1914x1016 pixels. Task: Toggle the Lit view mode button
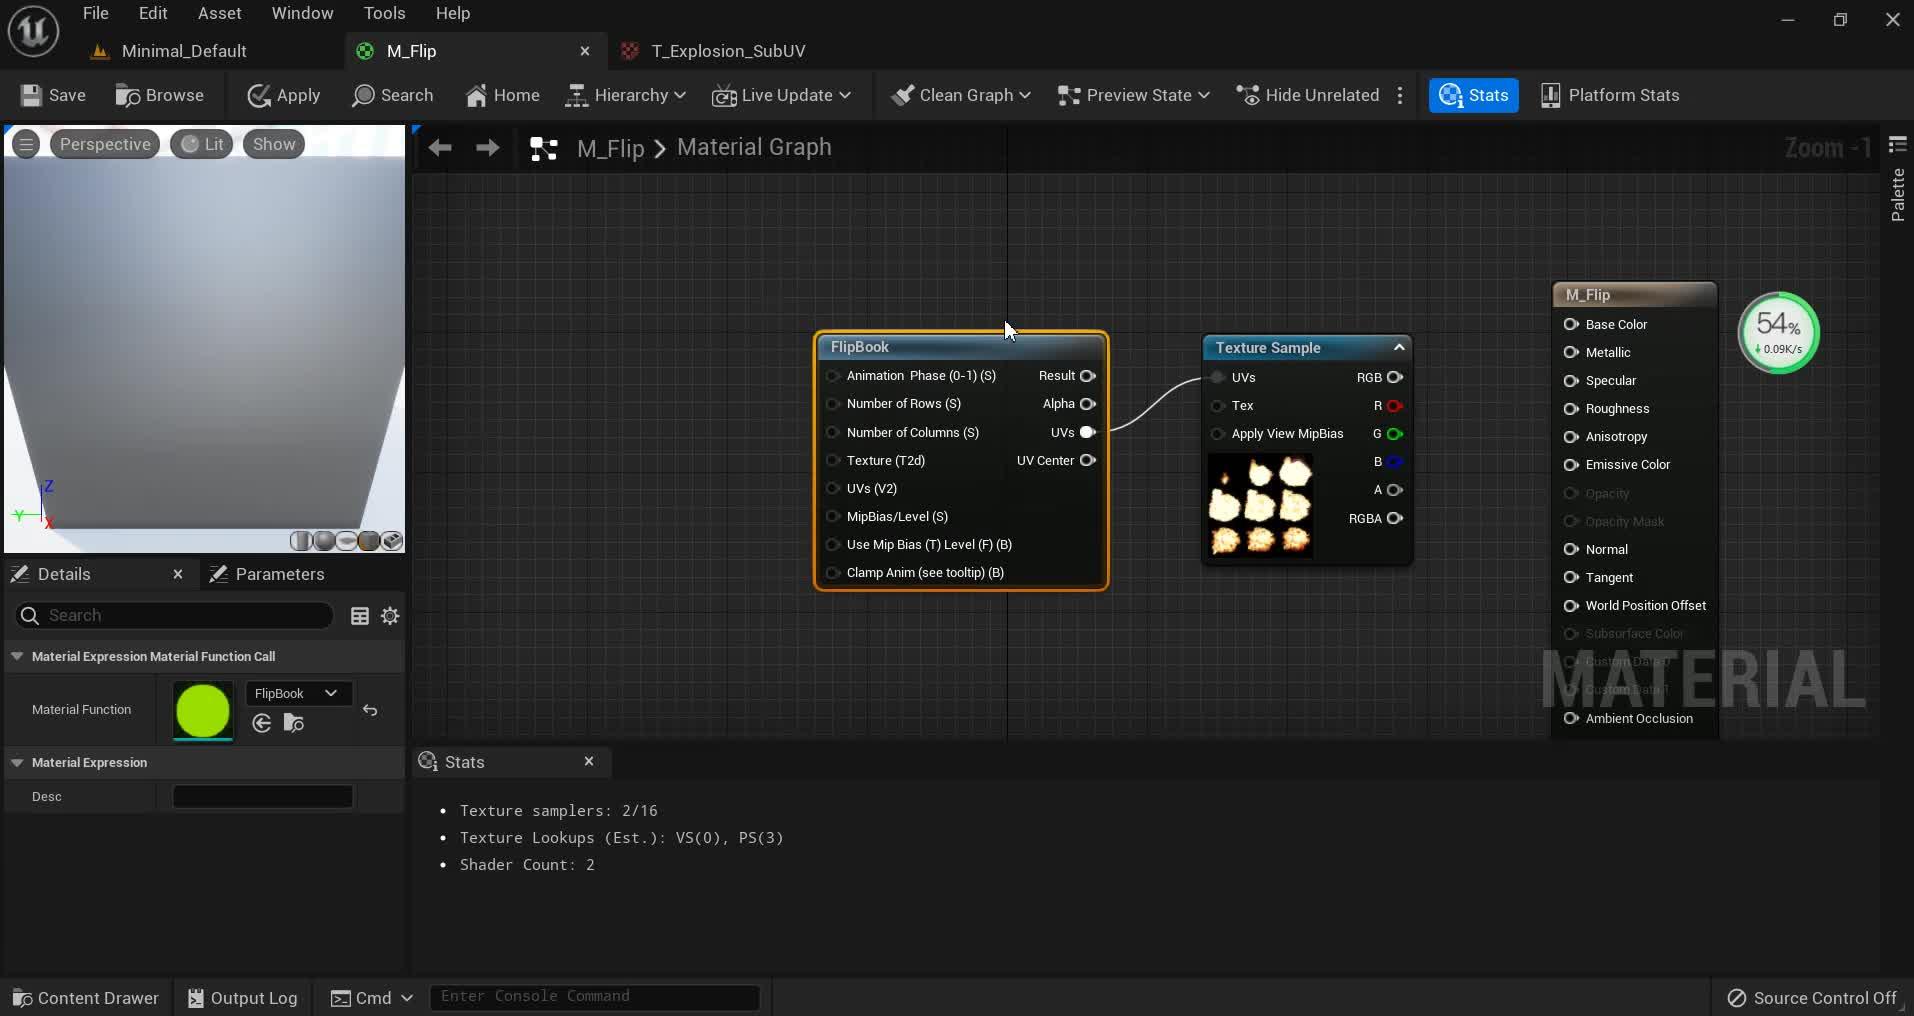[202, 144]
